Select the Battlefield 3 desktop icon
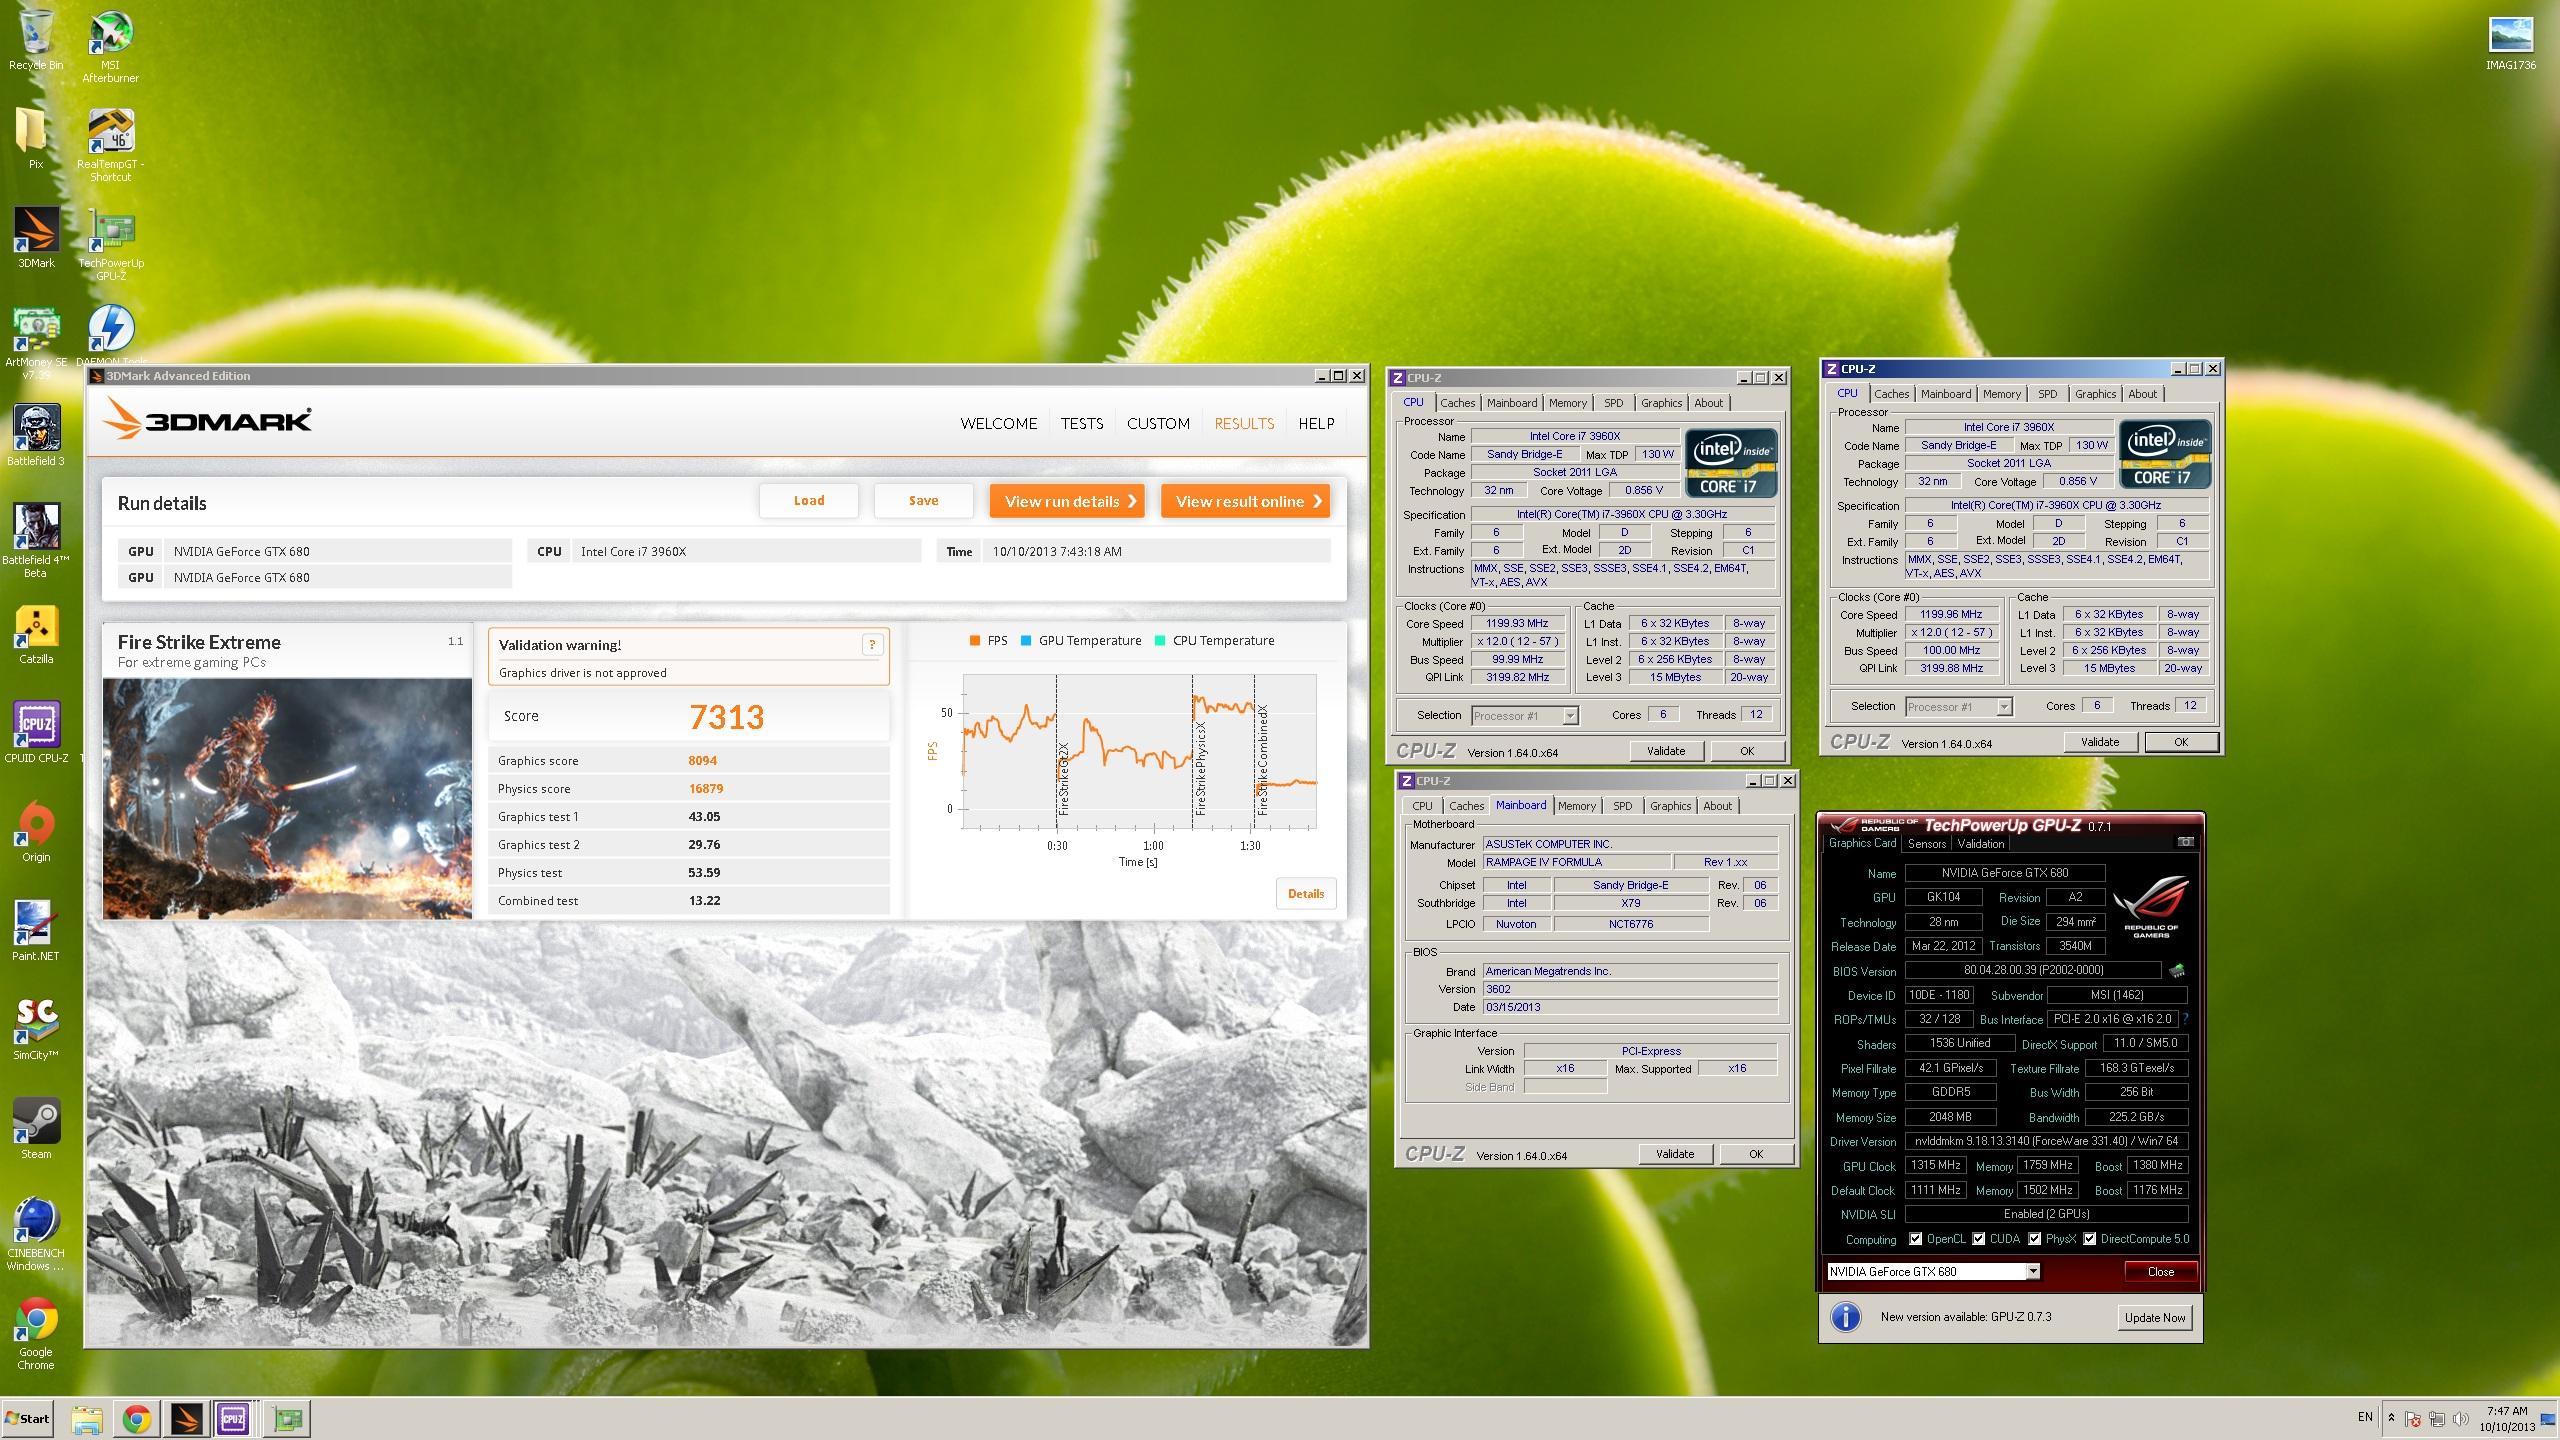The image size is (2560, 1440). [x=36, y=435]
